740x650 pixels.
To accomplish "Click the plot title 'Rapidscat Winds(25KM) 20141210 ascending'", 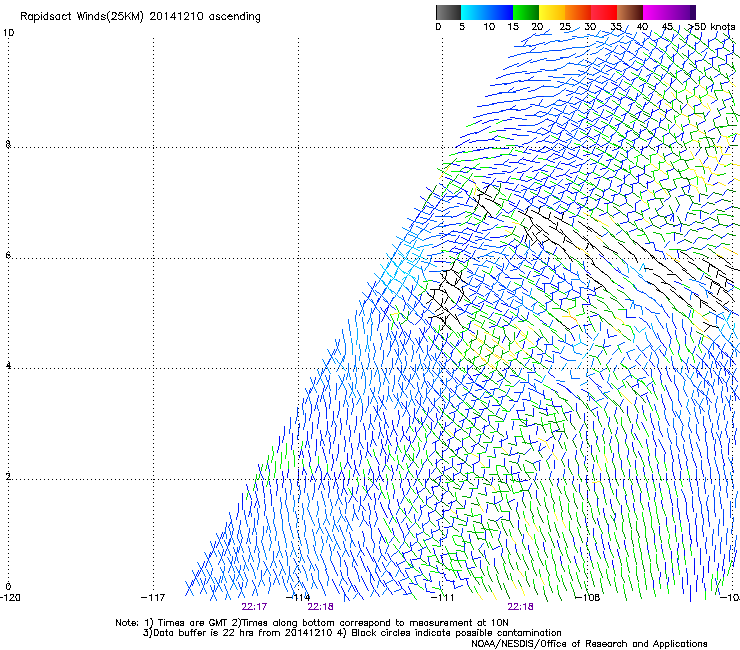I will (x=140, y=17).
